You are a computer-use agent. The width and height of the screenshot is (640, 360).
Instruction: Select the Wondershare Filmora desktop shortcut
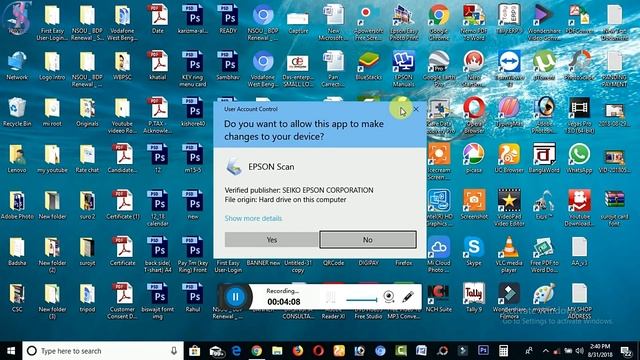(509, 301)
